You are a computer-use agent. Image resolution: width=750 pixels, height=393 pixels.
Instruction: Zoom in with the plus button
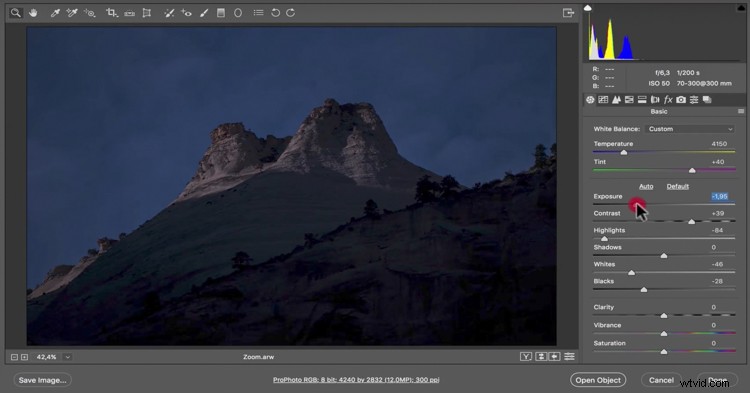point(24,357)
